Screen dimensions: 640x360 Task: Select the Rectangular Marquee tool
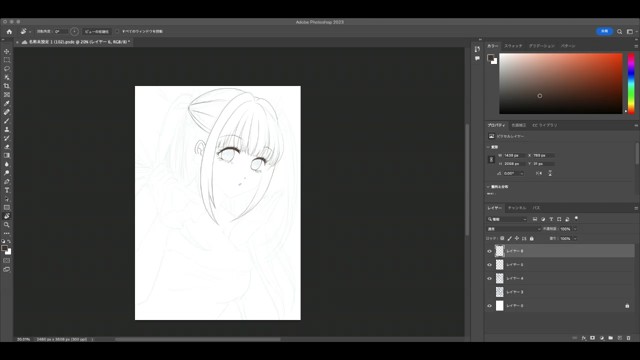click(x=7, y=60)
